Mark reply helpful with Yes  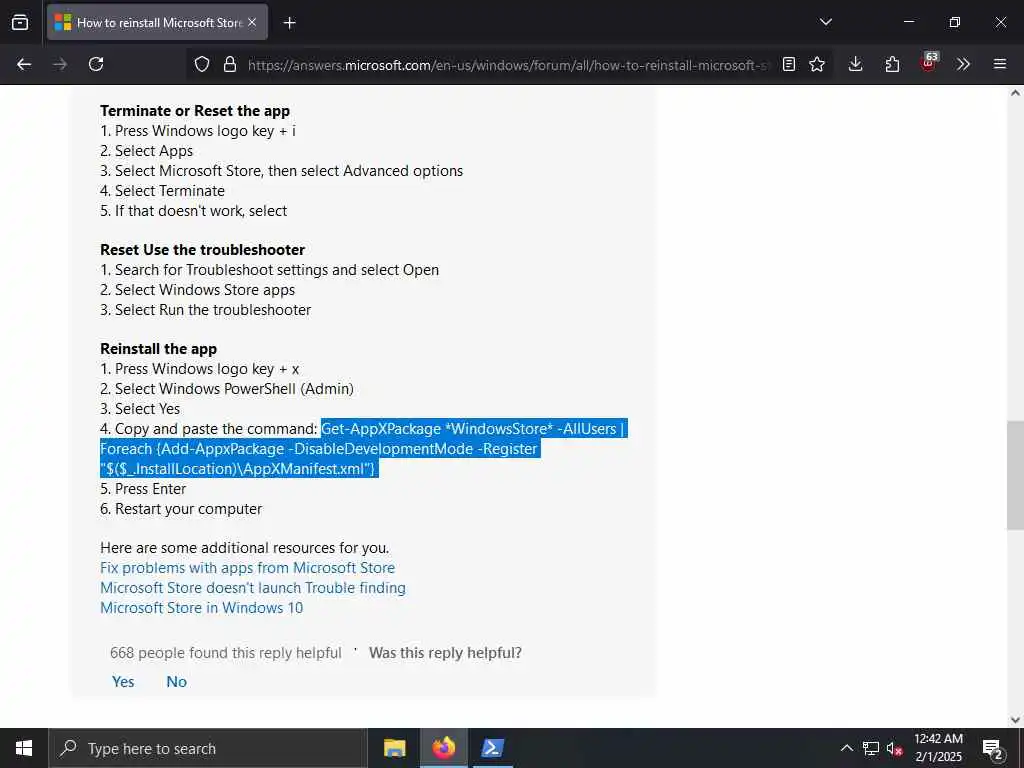tap(123, 681)
